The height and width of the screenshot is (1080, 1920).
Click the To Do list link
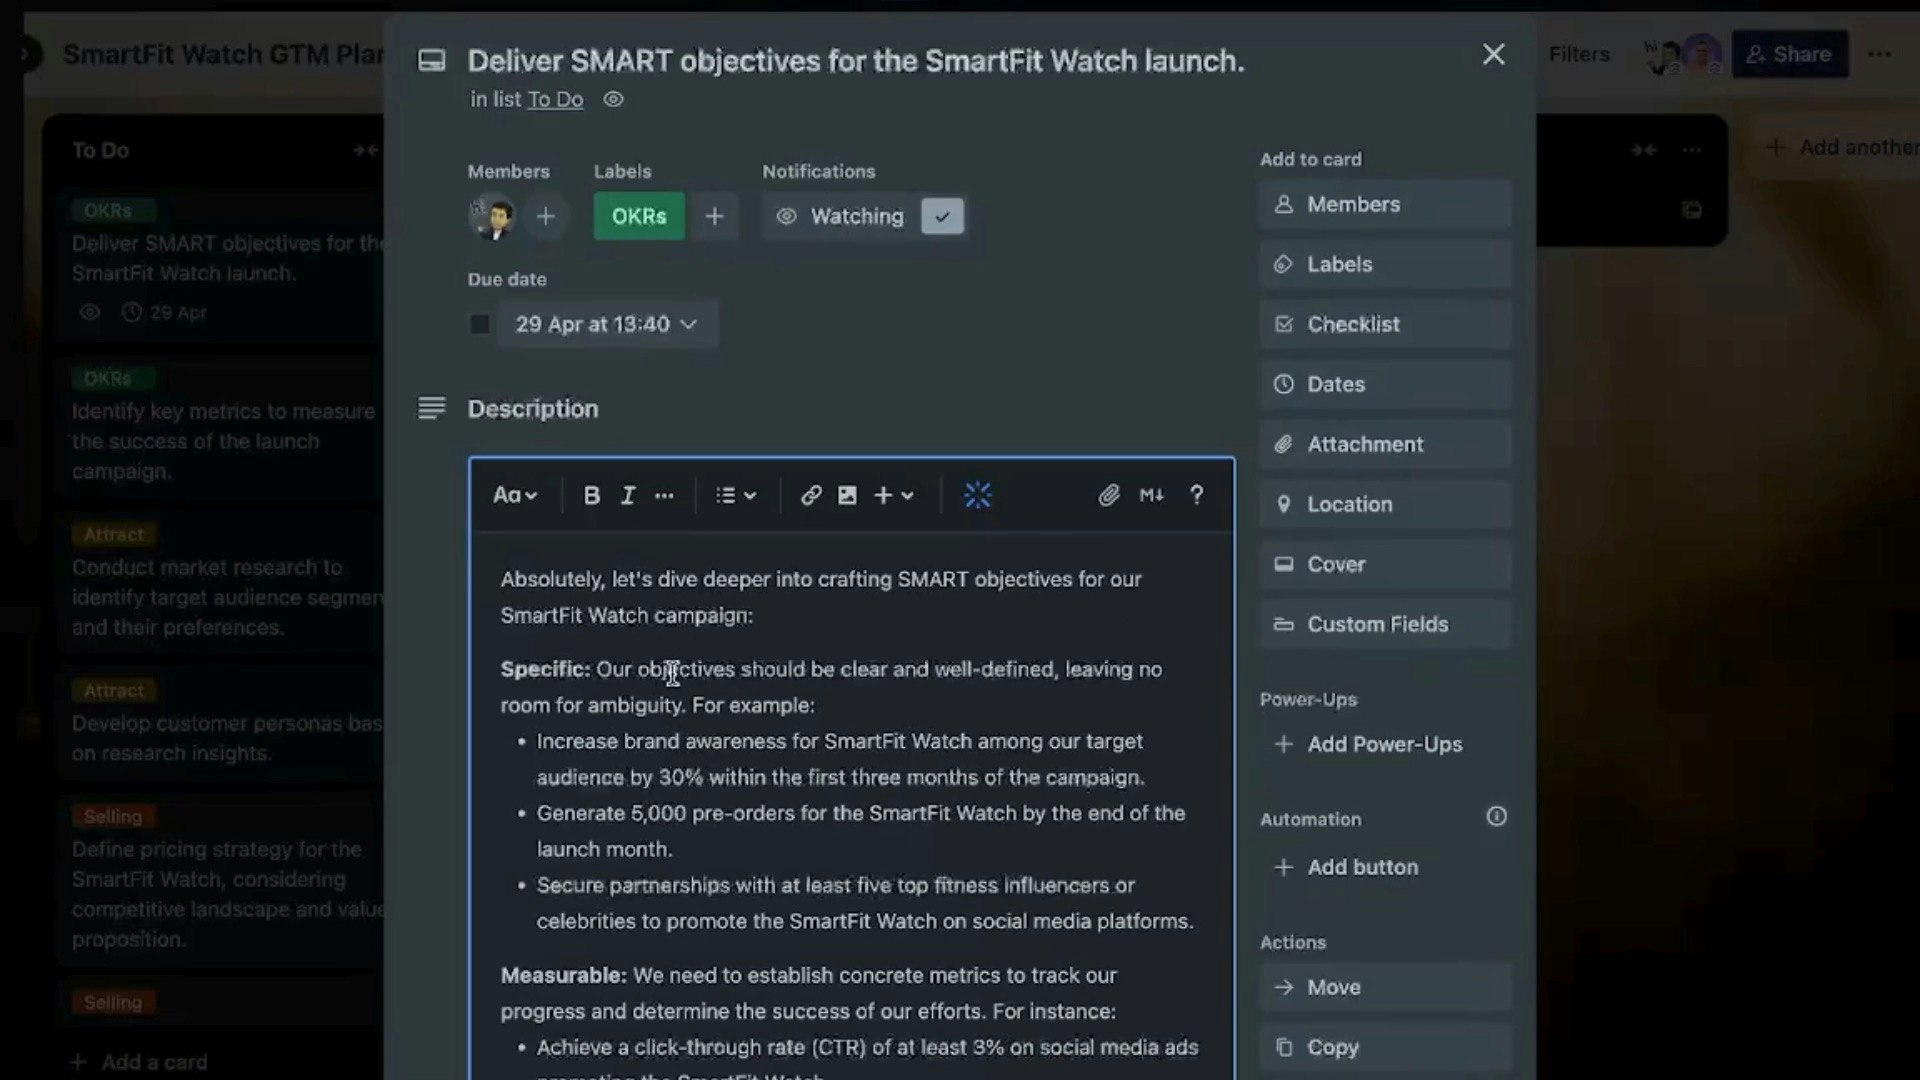[555, 99]
